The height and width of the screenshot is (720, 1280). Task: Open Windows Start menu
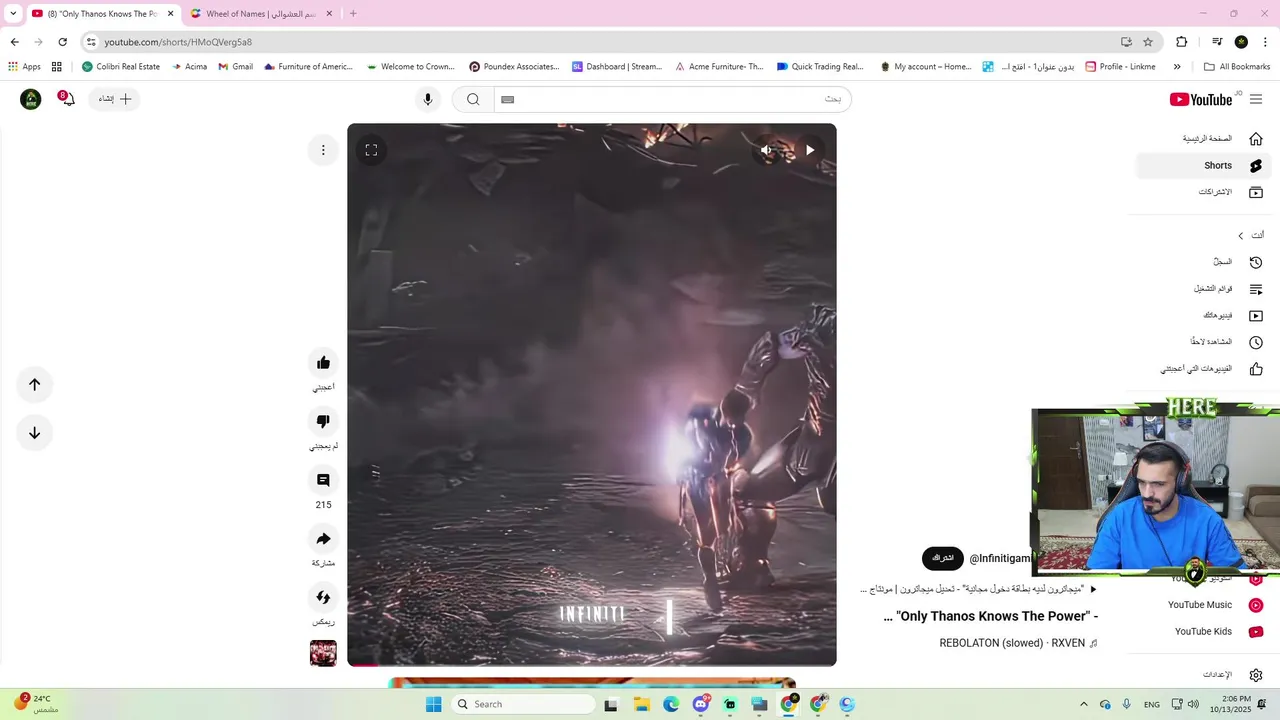coord(433,704)
